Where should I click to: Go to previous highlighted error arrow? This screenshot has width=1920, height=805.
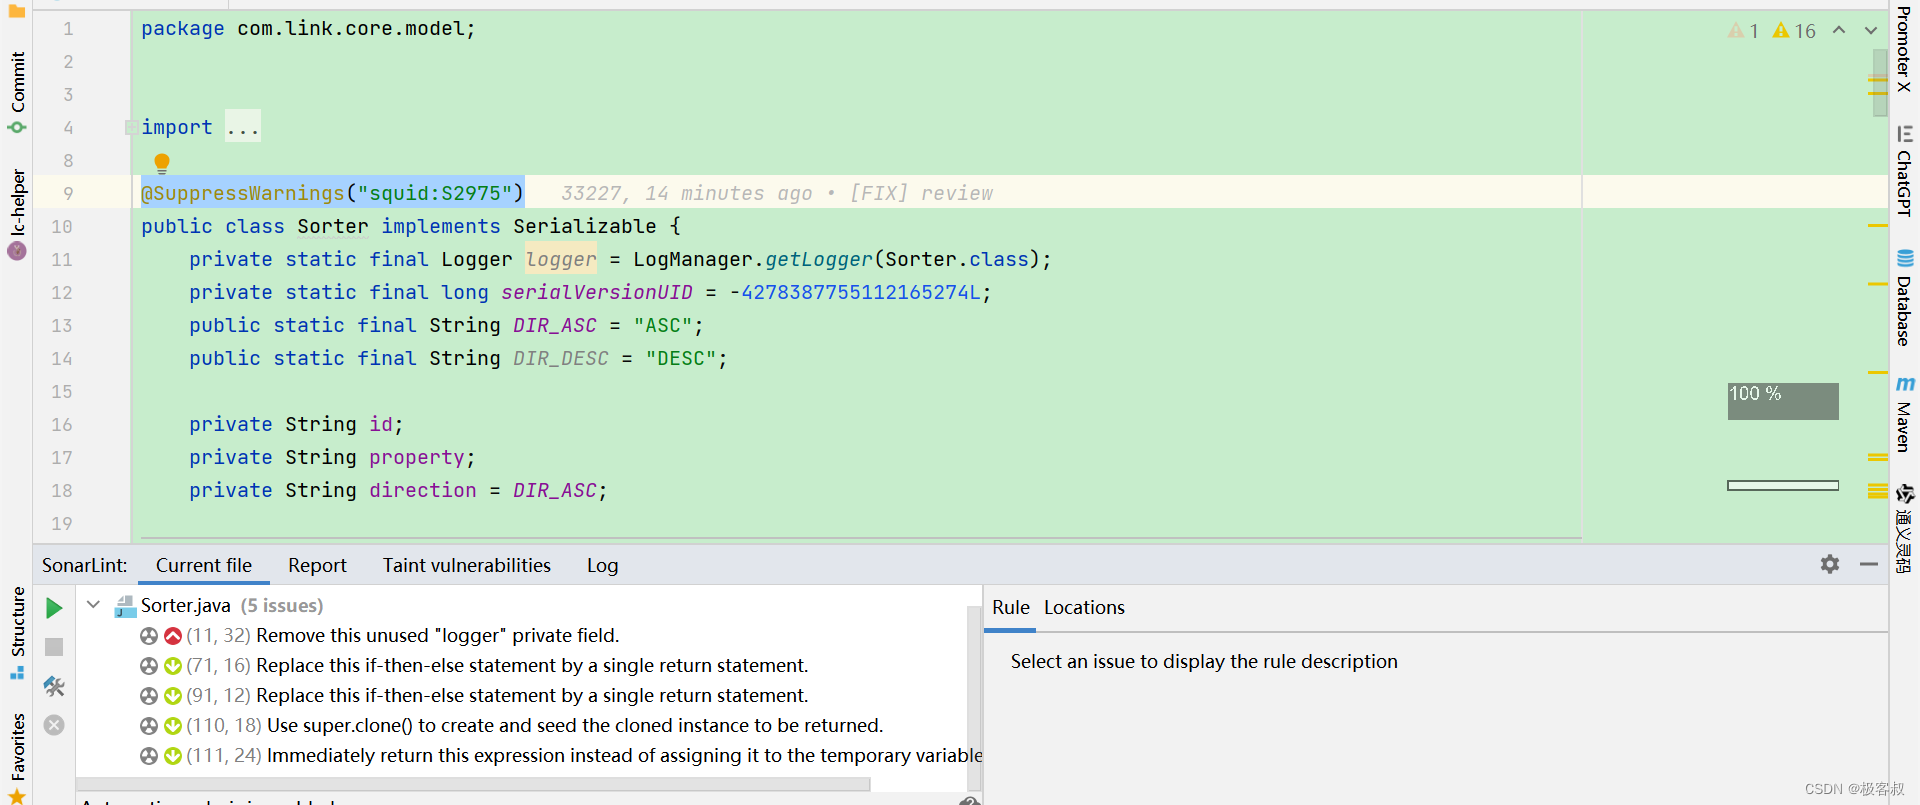(1839, 30)
